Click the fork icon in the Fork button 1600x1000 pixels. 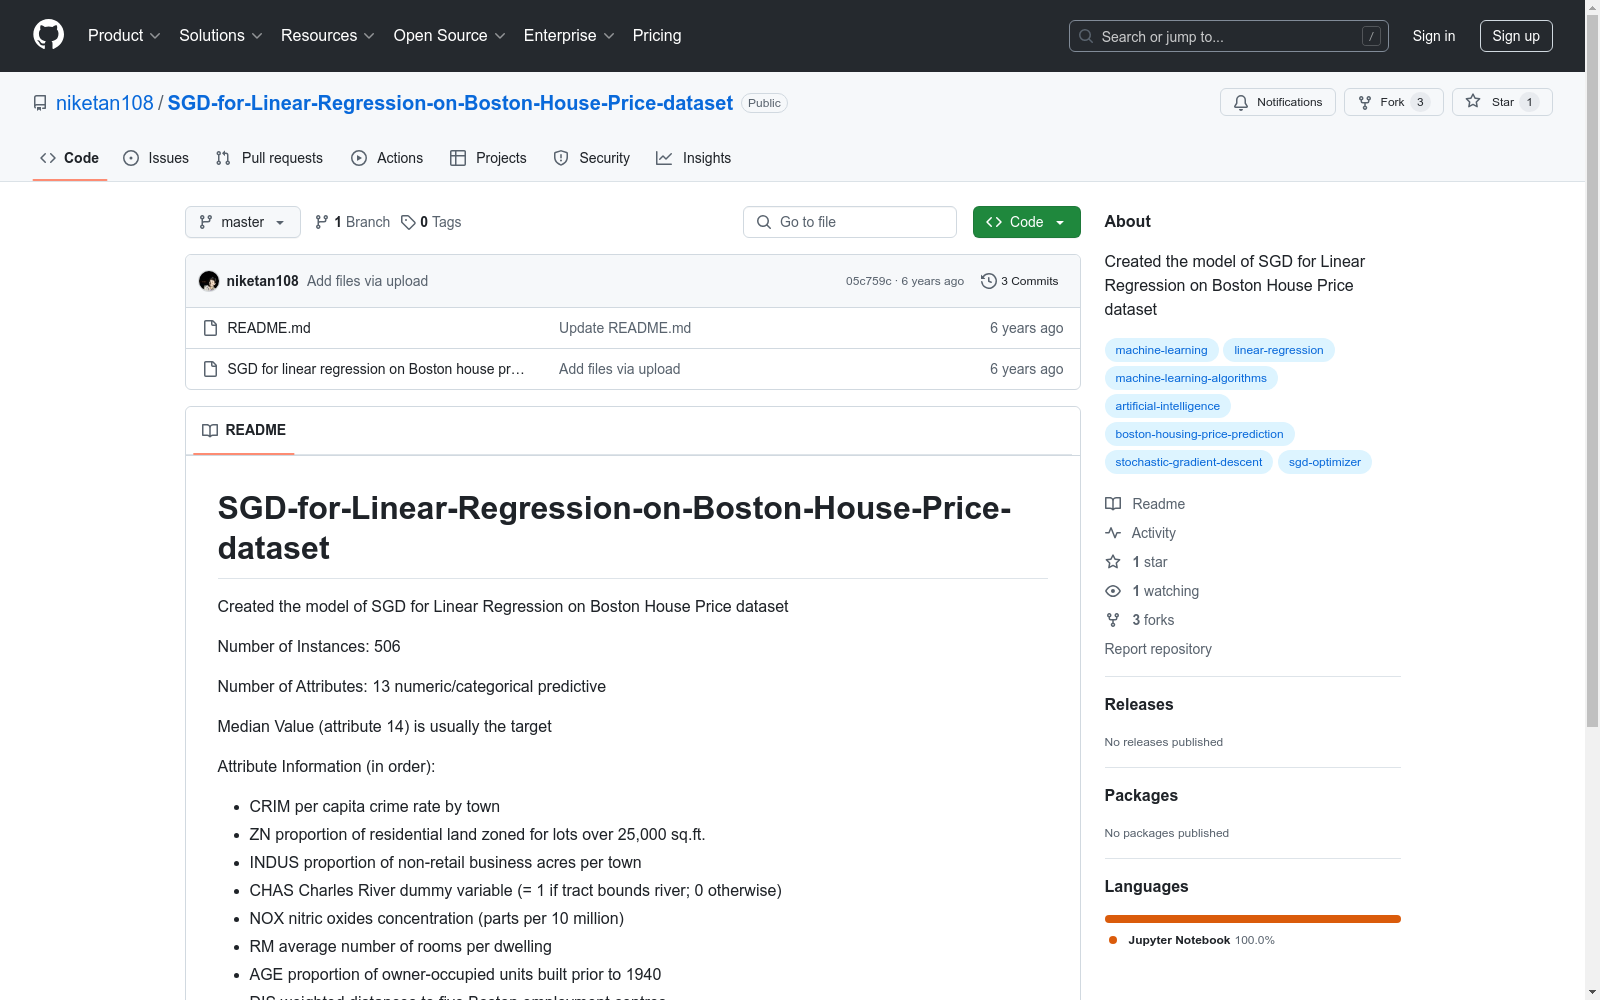[1365, 102]
